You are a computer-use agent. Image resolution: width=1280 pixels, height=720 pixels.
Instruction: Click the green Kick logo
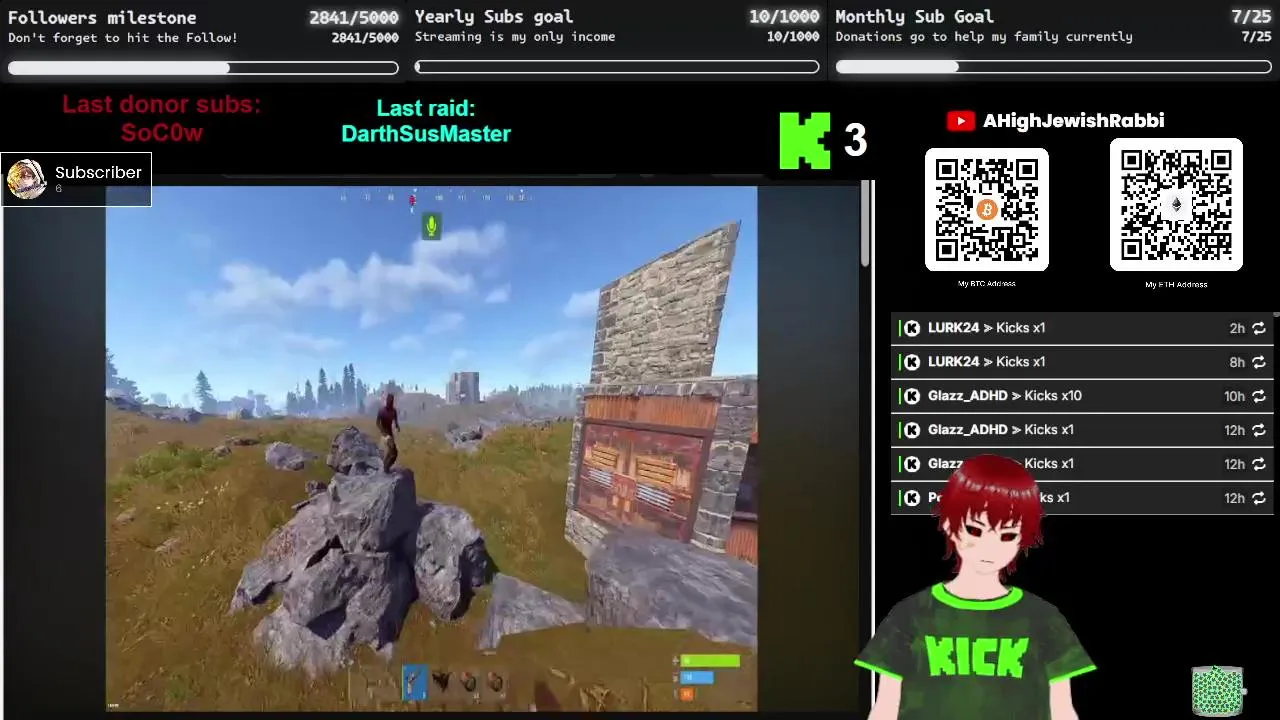pos(805,140)
